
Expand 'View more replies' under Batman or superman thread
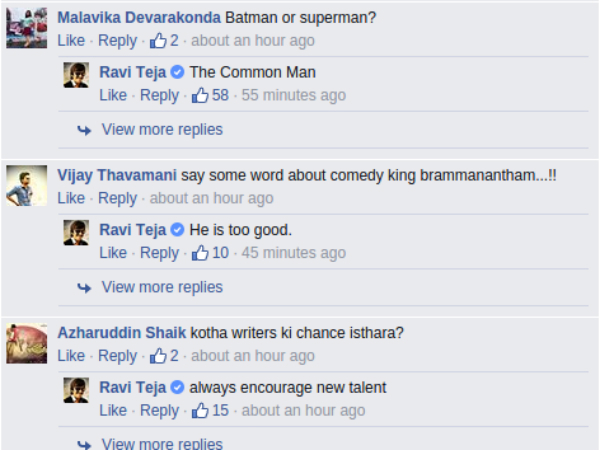point(162,129)
